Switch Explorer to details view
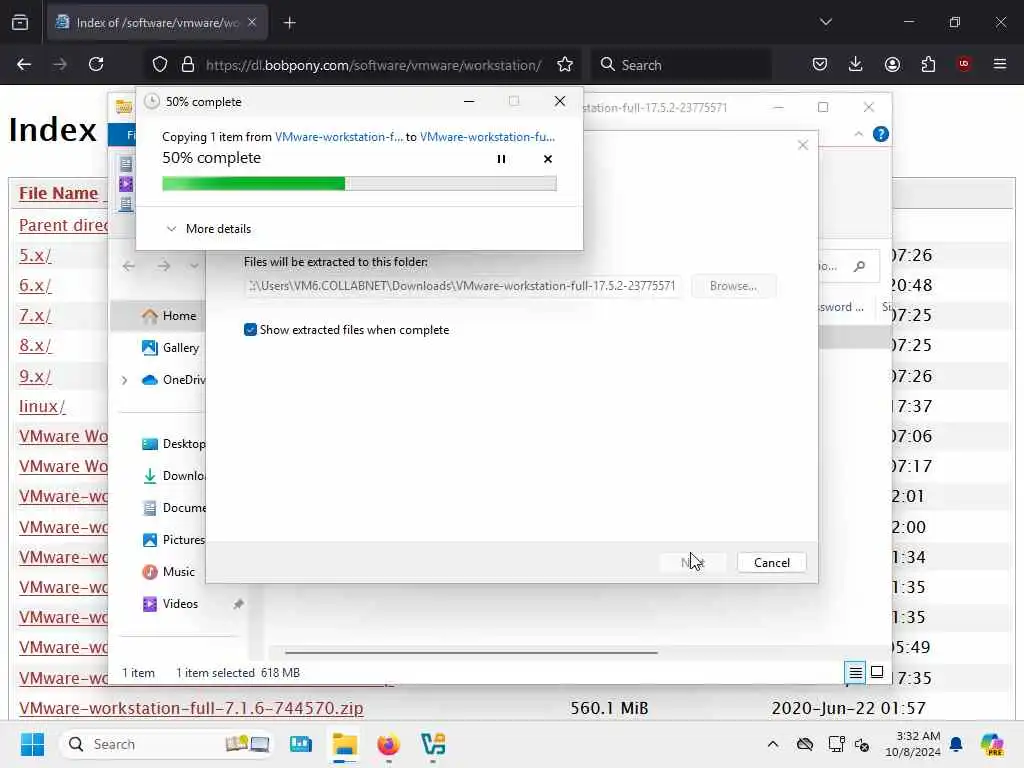 click(855, 672)
